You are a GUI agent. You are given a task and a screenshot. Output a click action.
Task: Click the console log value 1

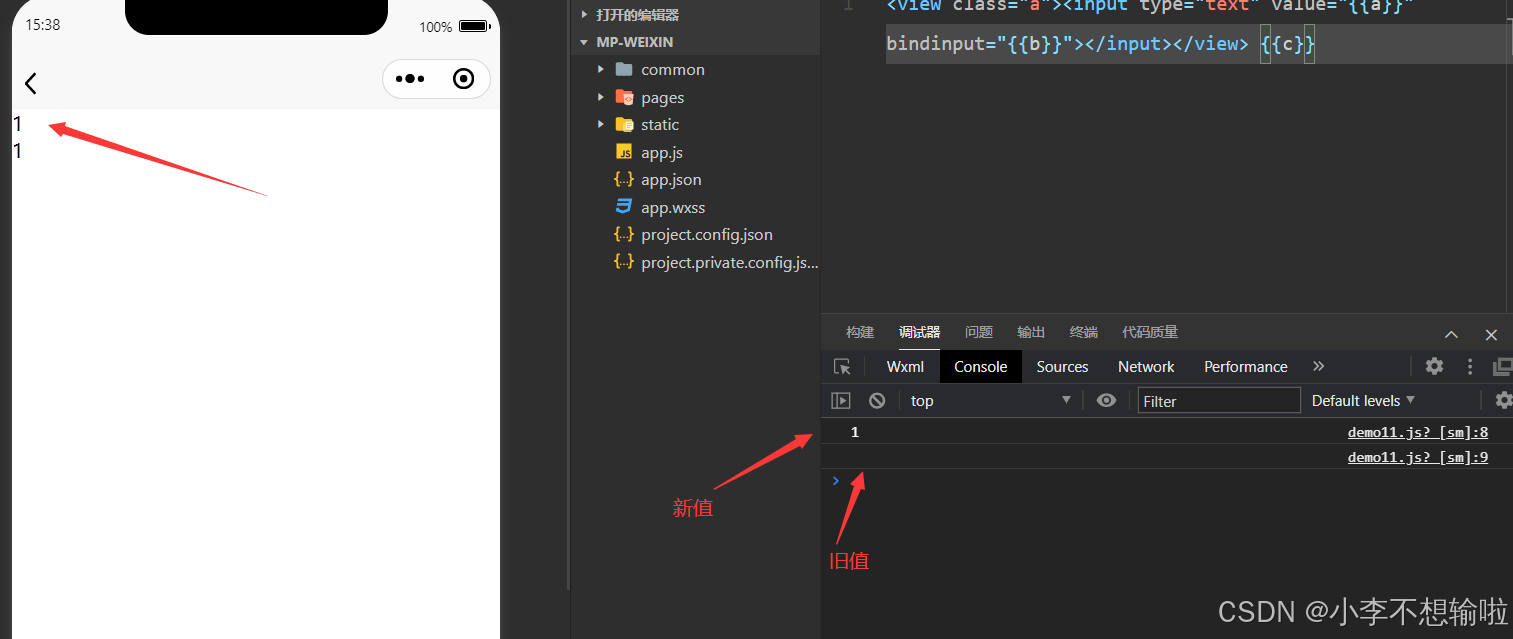854,432
